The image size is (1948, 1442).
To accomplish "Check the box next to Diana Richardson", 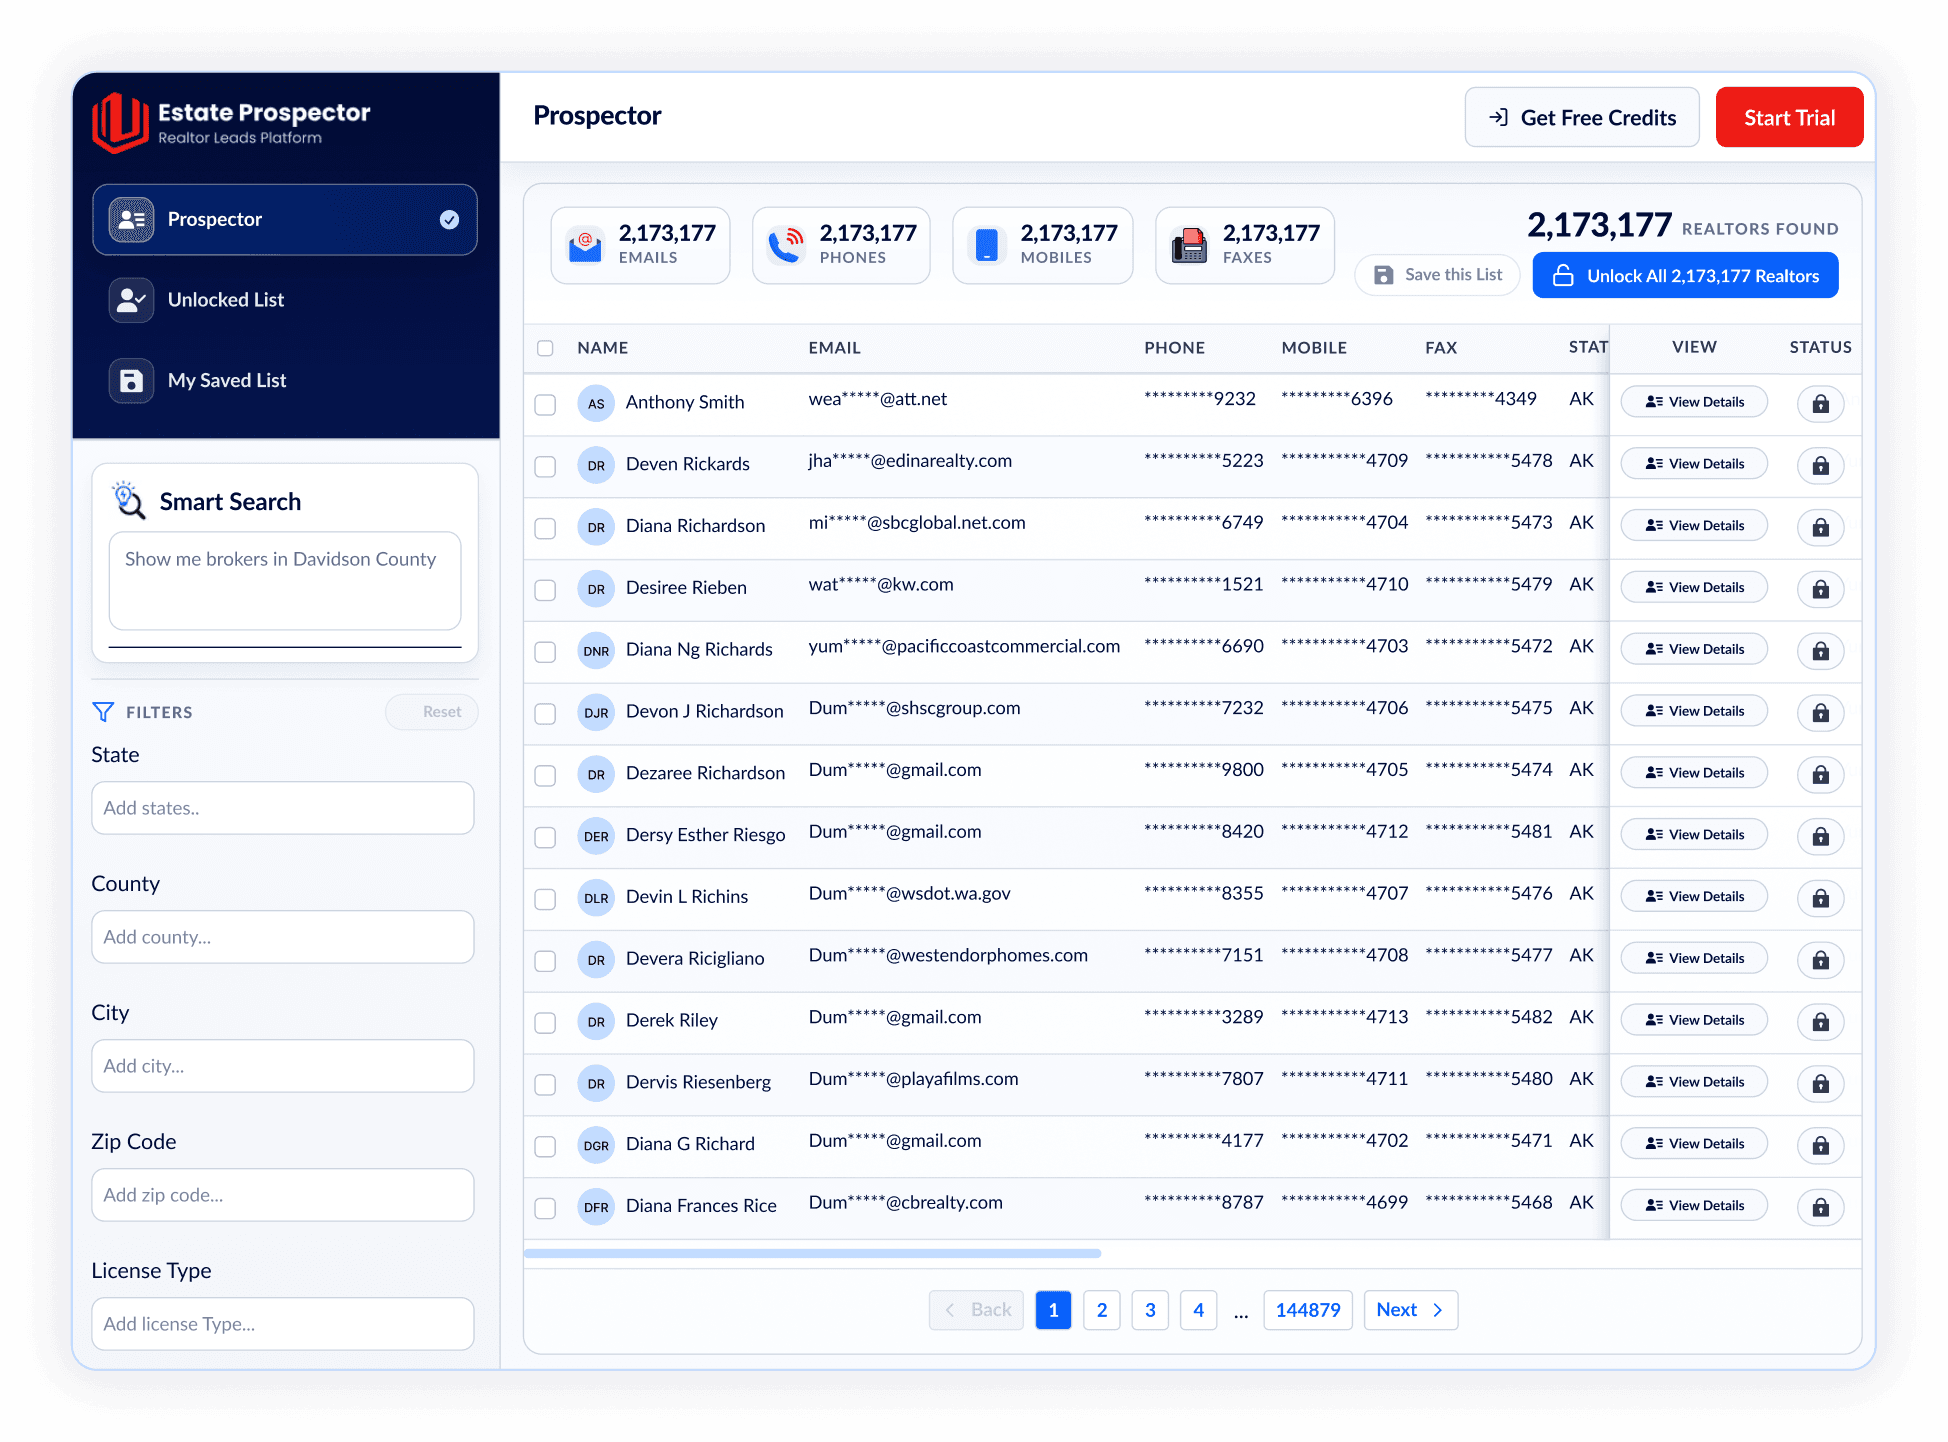I will pyautogui.click(x=545, y=528).
